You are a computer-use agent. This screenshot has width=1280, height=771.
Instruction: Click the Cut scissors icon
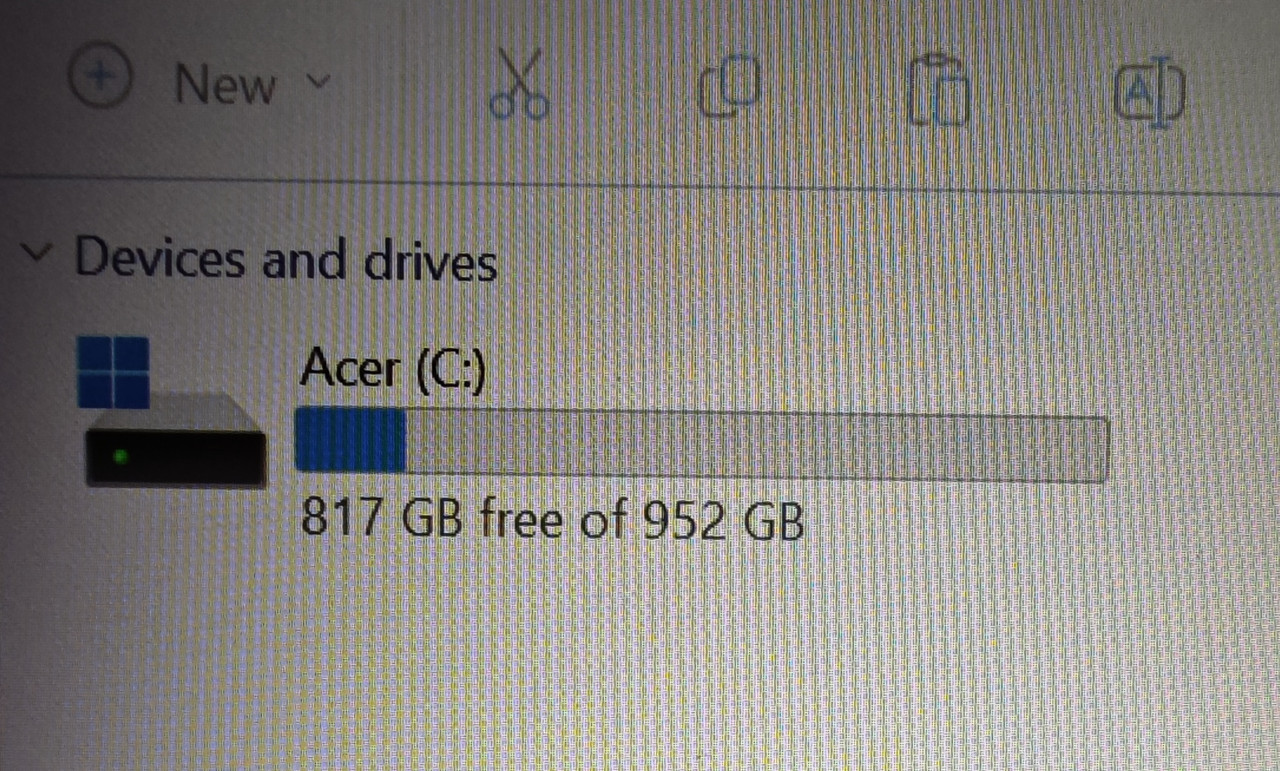pos(519,84)
